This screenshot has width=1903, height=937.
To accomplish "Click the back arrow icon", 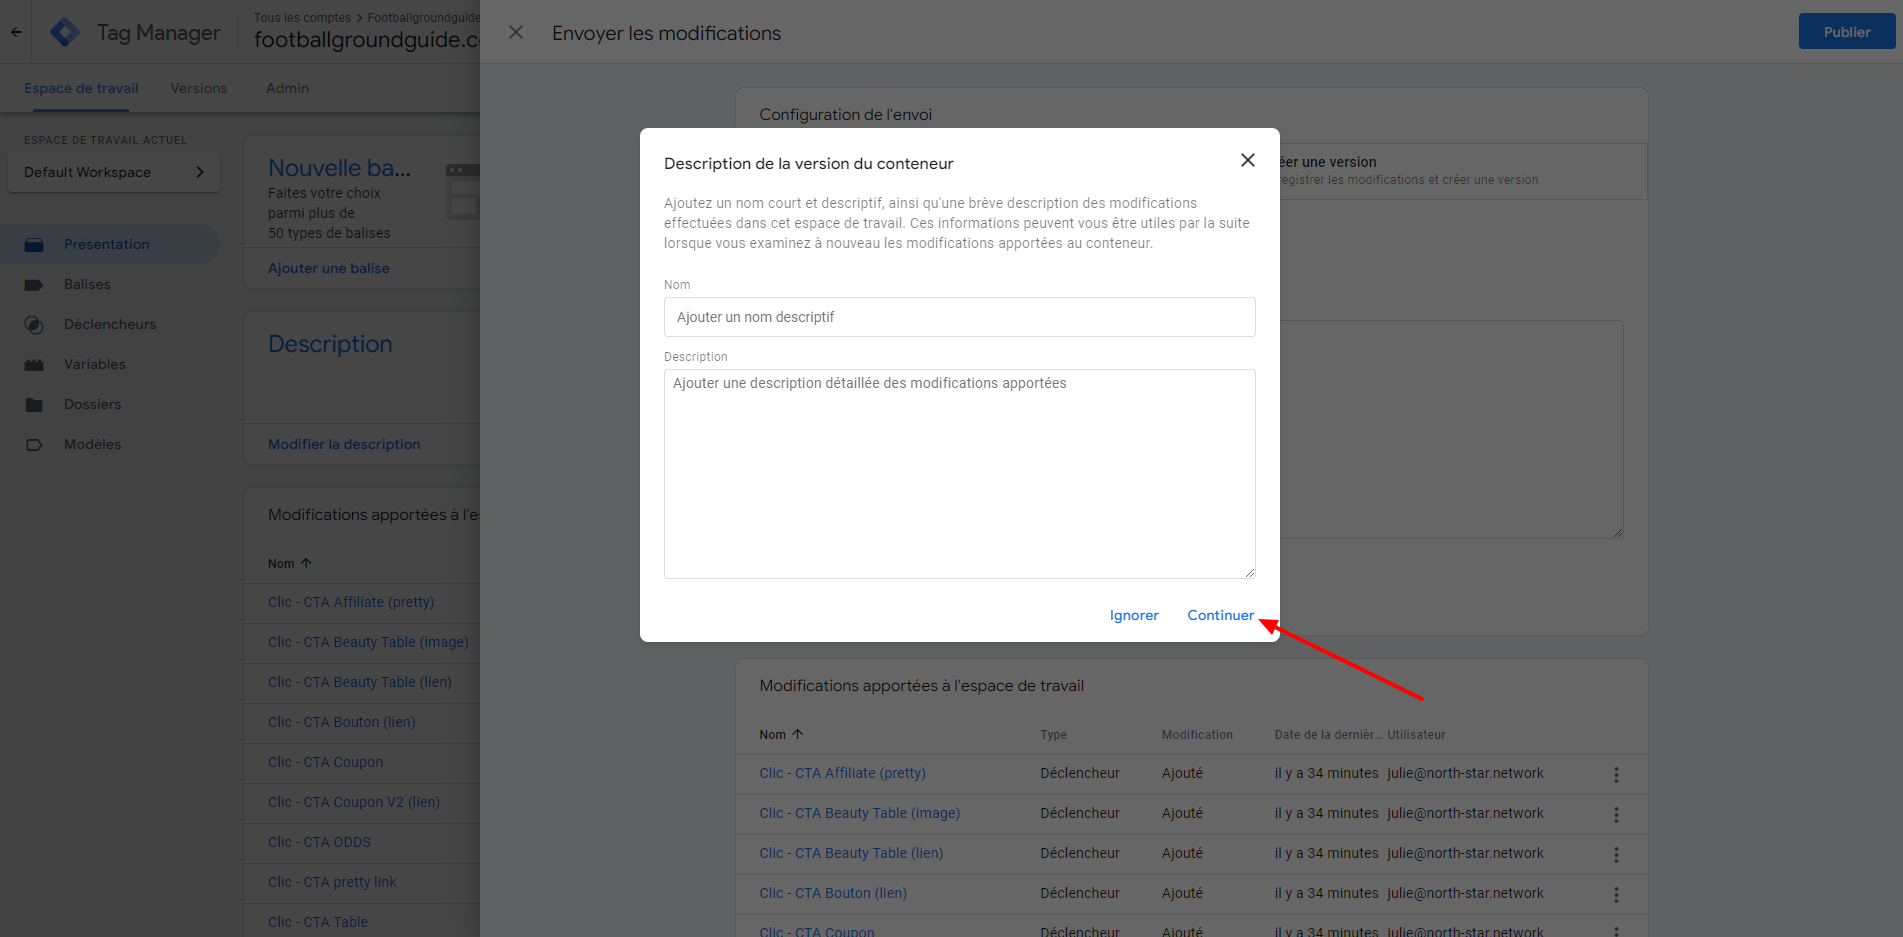I will (16, 32).
